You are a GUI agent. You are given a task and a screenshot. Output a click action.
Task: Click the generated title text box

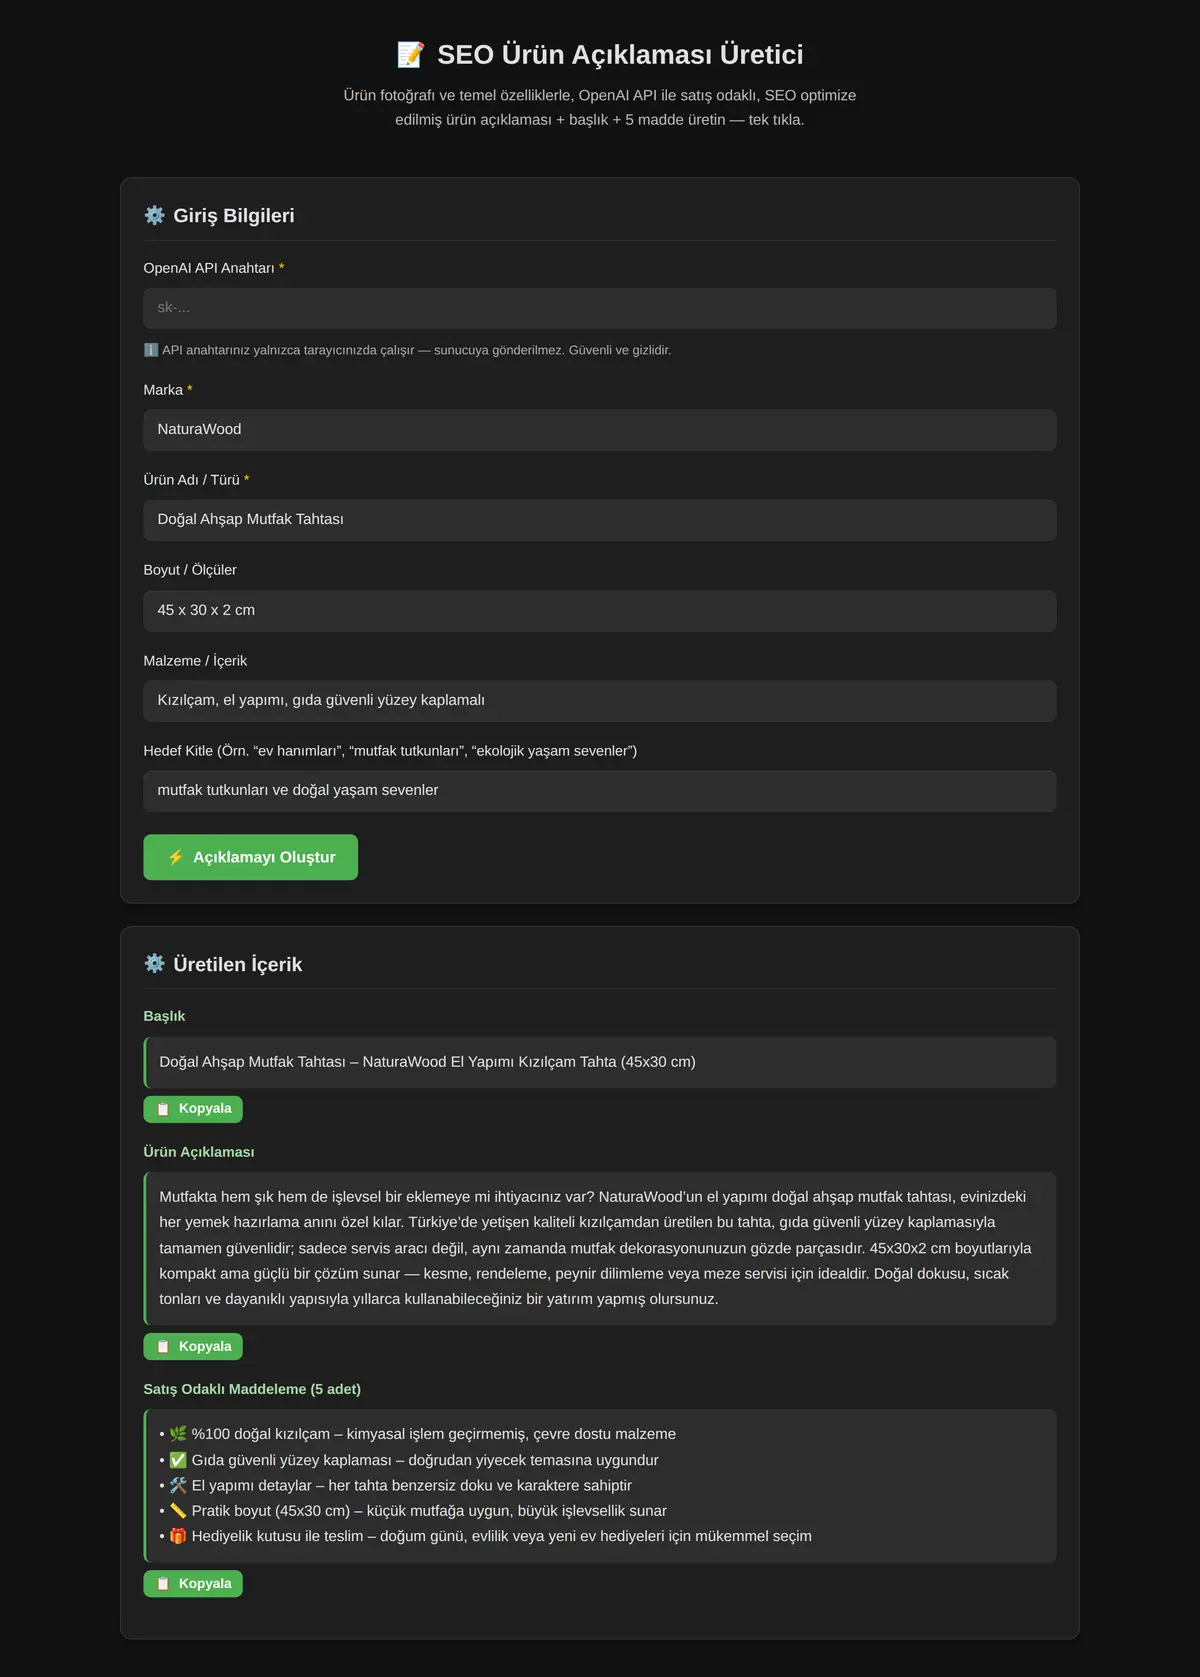600,1062
